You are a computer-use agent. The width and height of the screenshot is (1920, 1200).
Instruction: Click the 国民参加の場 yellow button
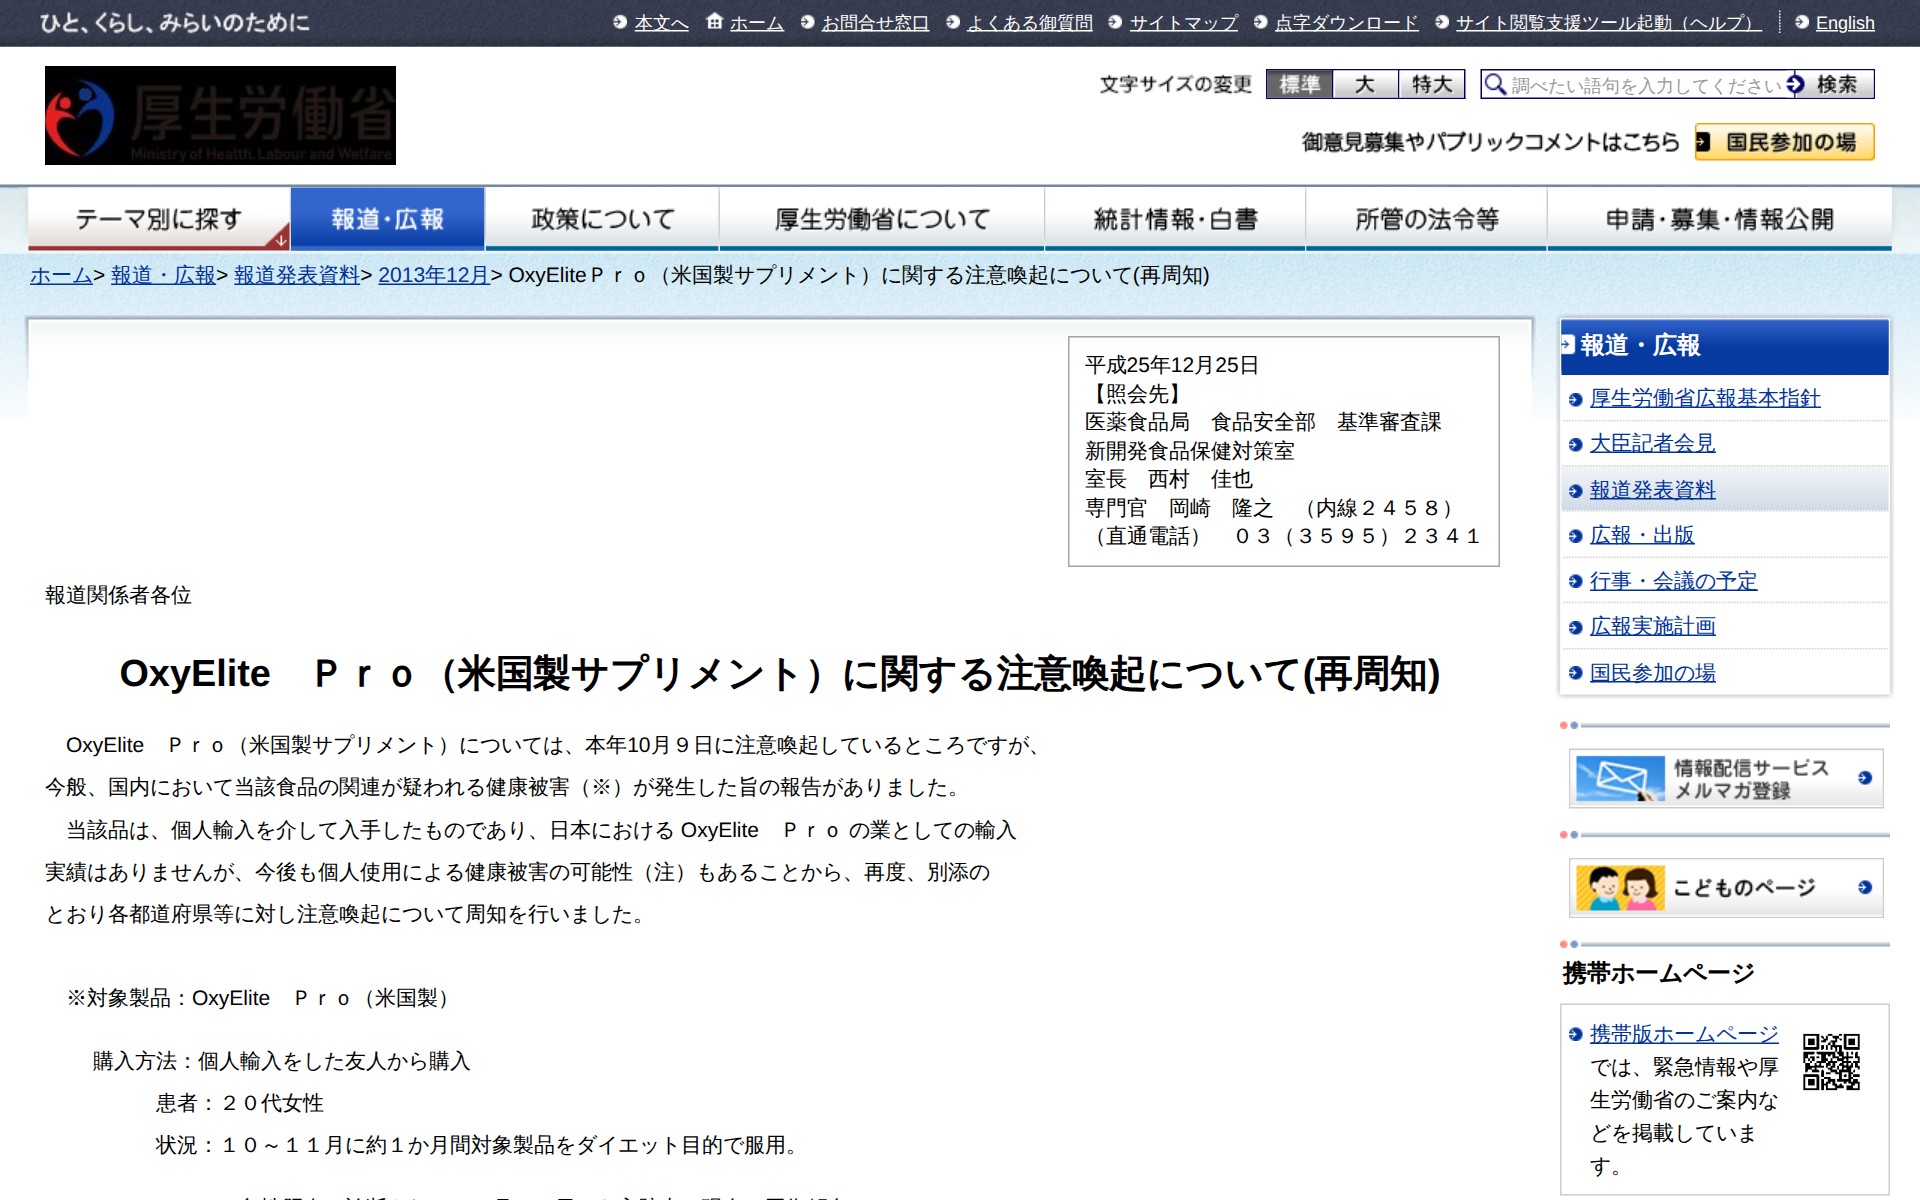point(1784,142)
